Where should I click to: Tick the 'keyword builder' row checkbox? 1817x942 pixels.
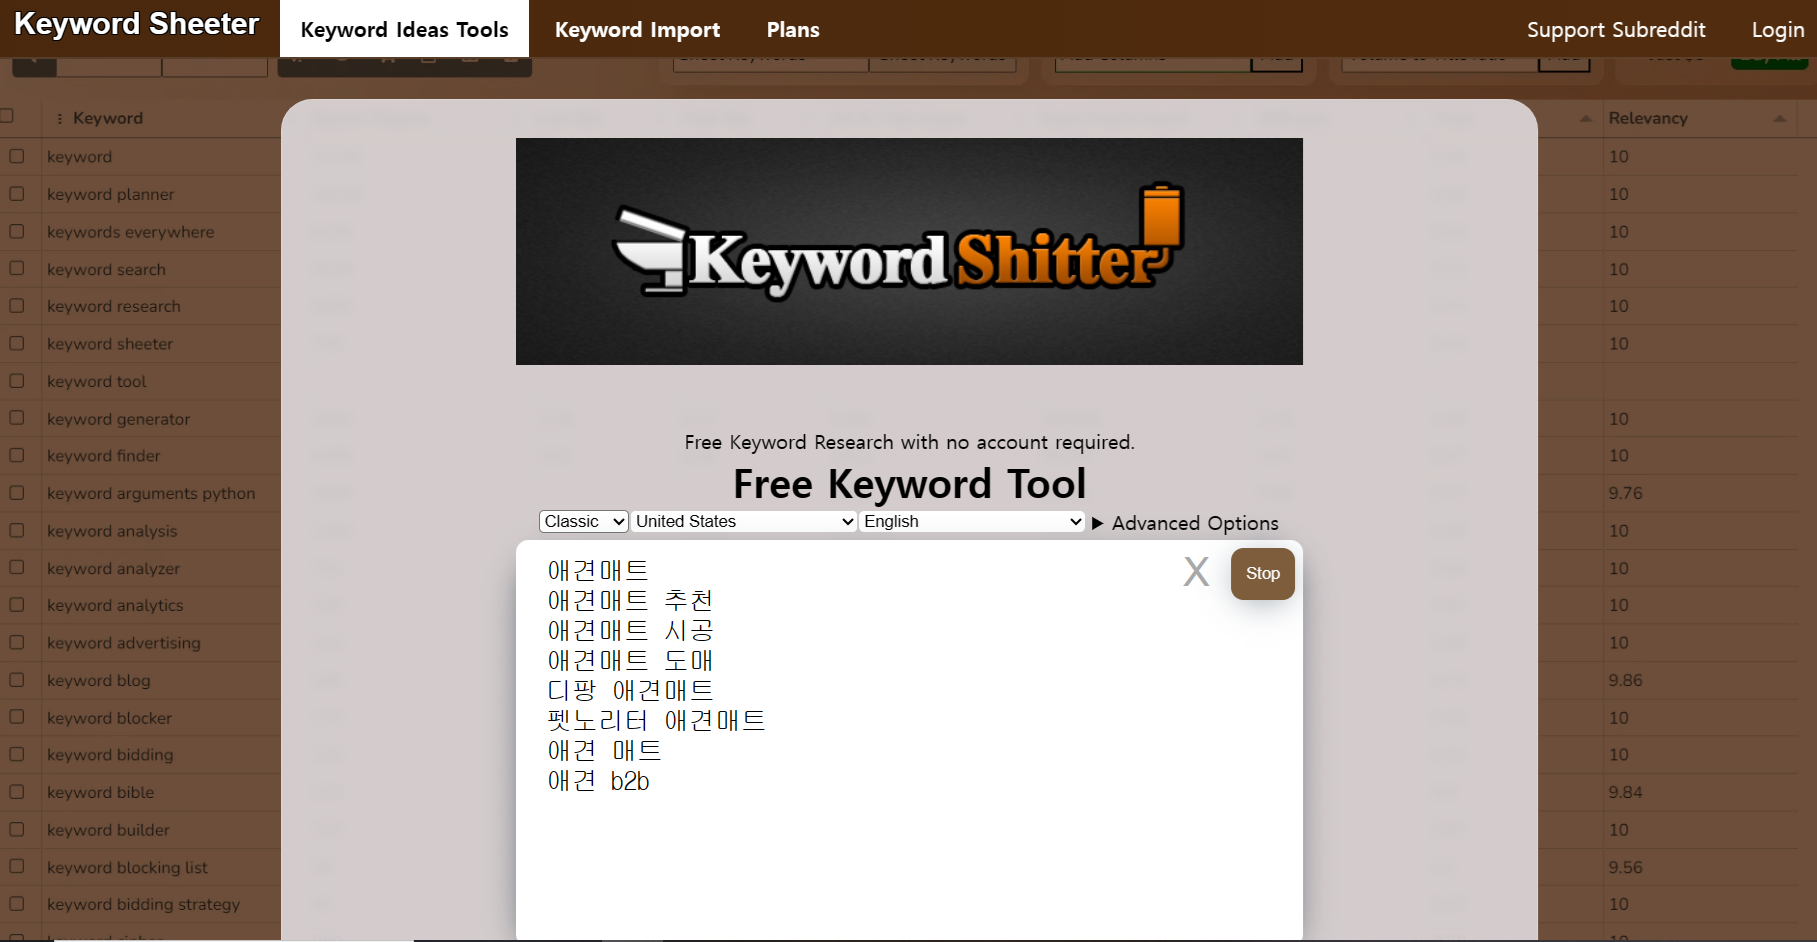[x=17, y=829]
